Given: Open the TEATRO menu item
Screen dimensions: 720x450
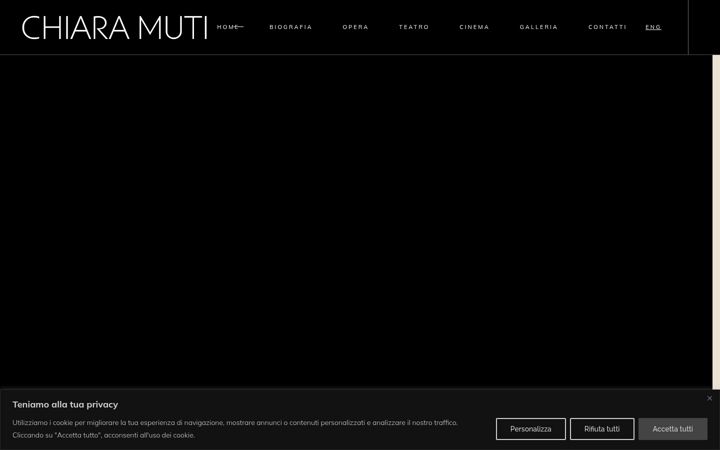Looking at the screenshot, I should point(414,27).
